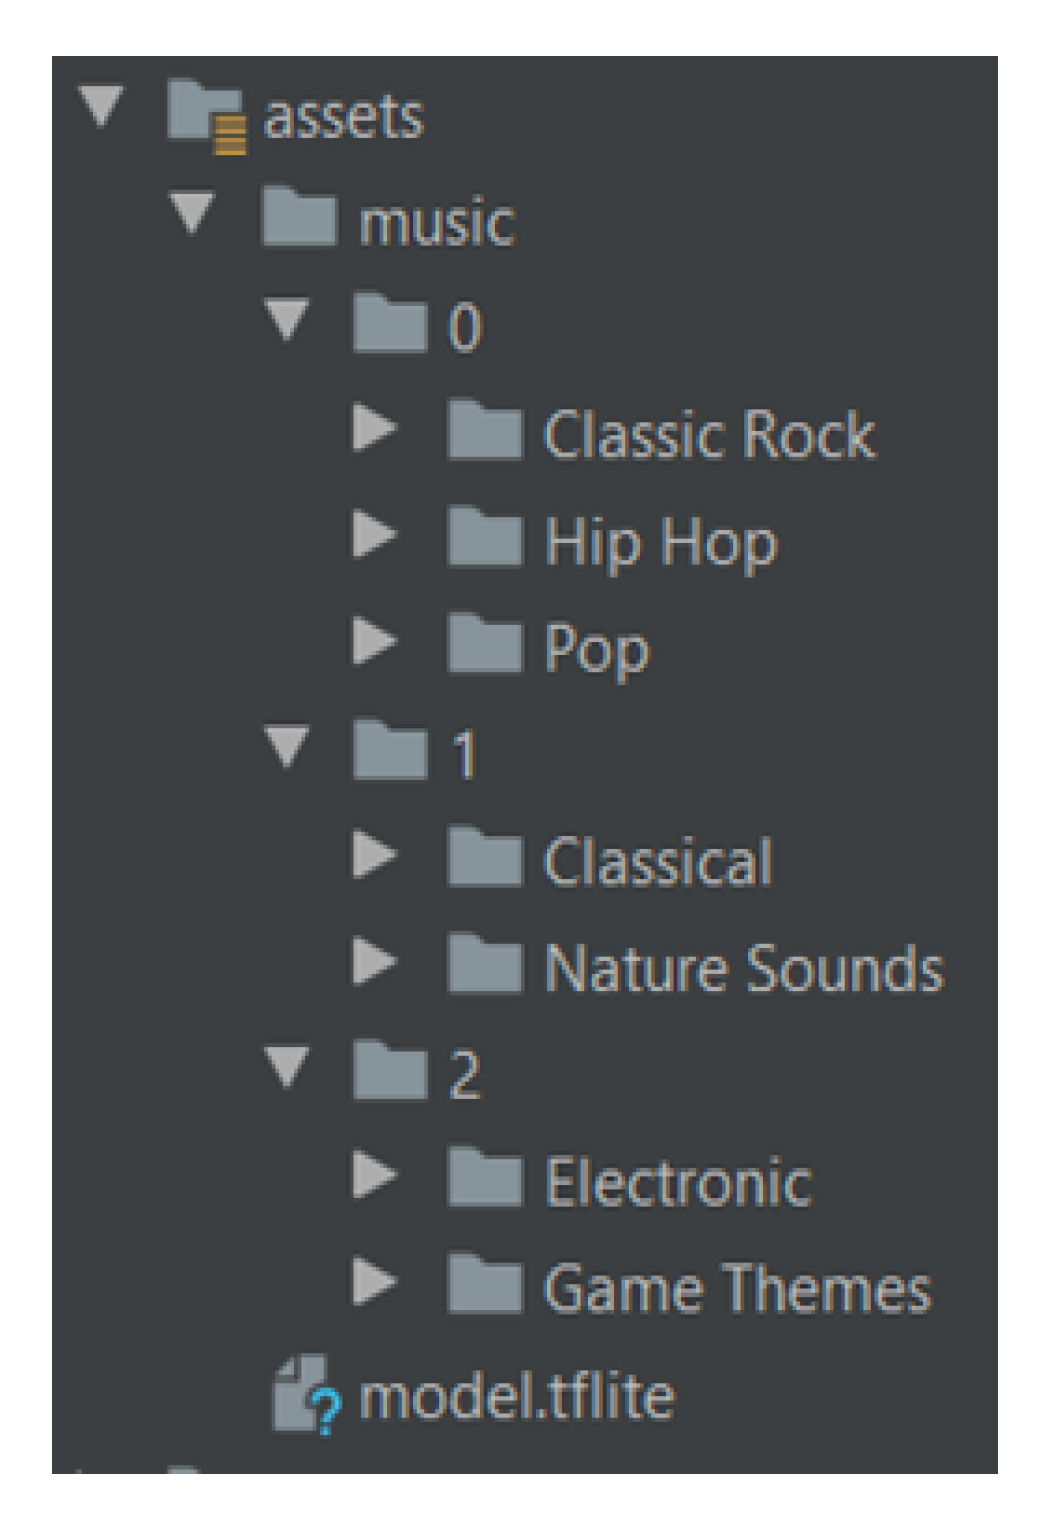Viewport: 1055px width, 1524px height.
Task: Collapse folder 1 in music
Action: click(x=287, y=746)
